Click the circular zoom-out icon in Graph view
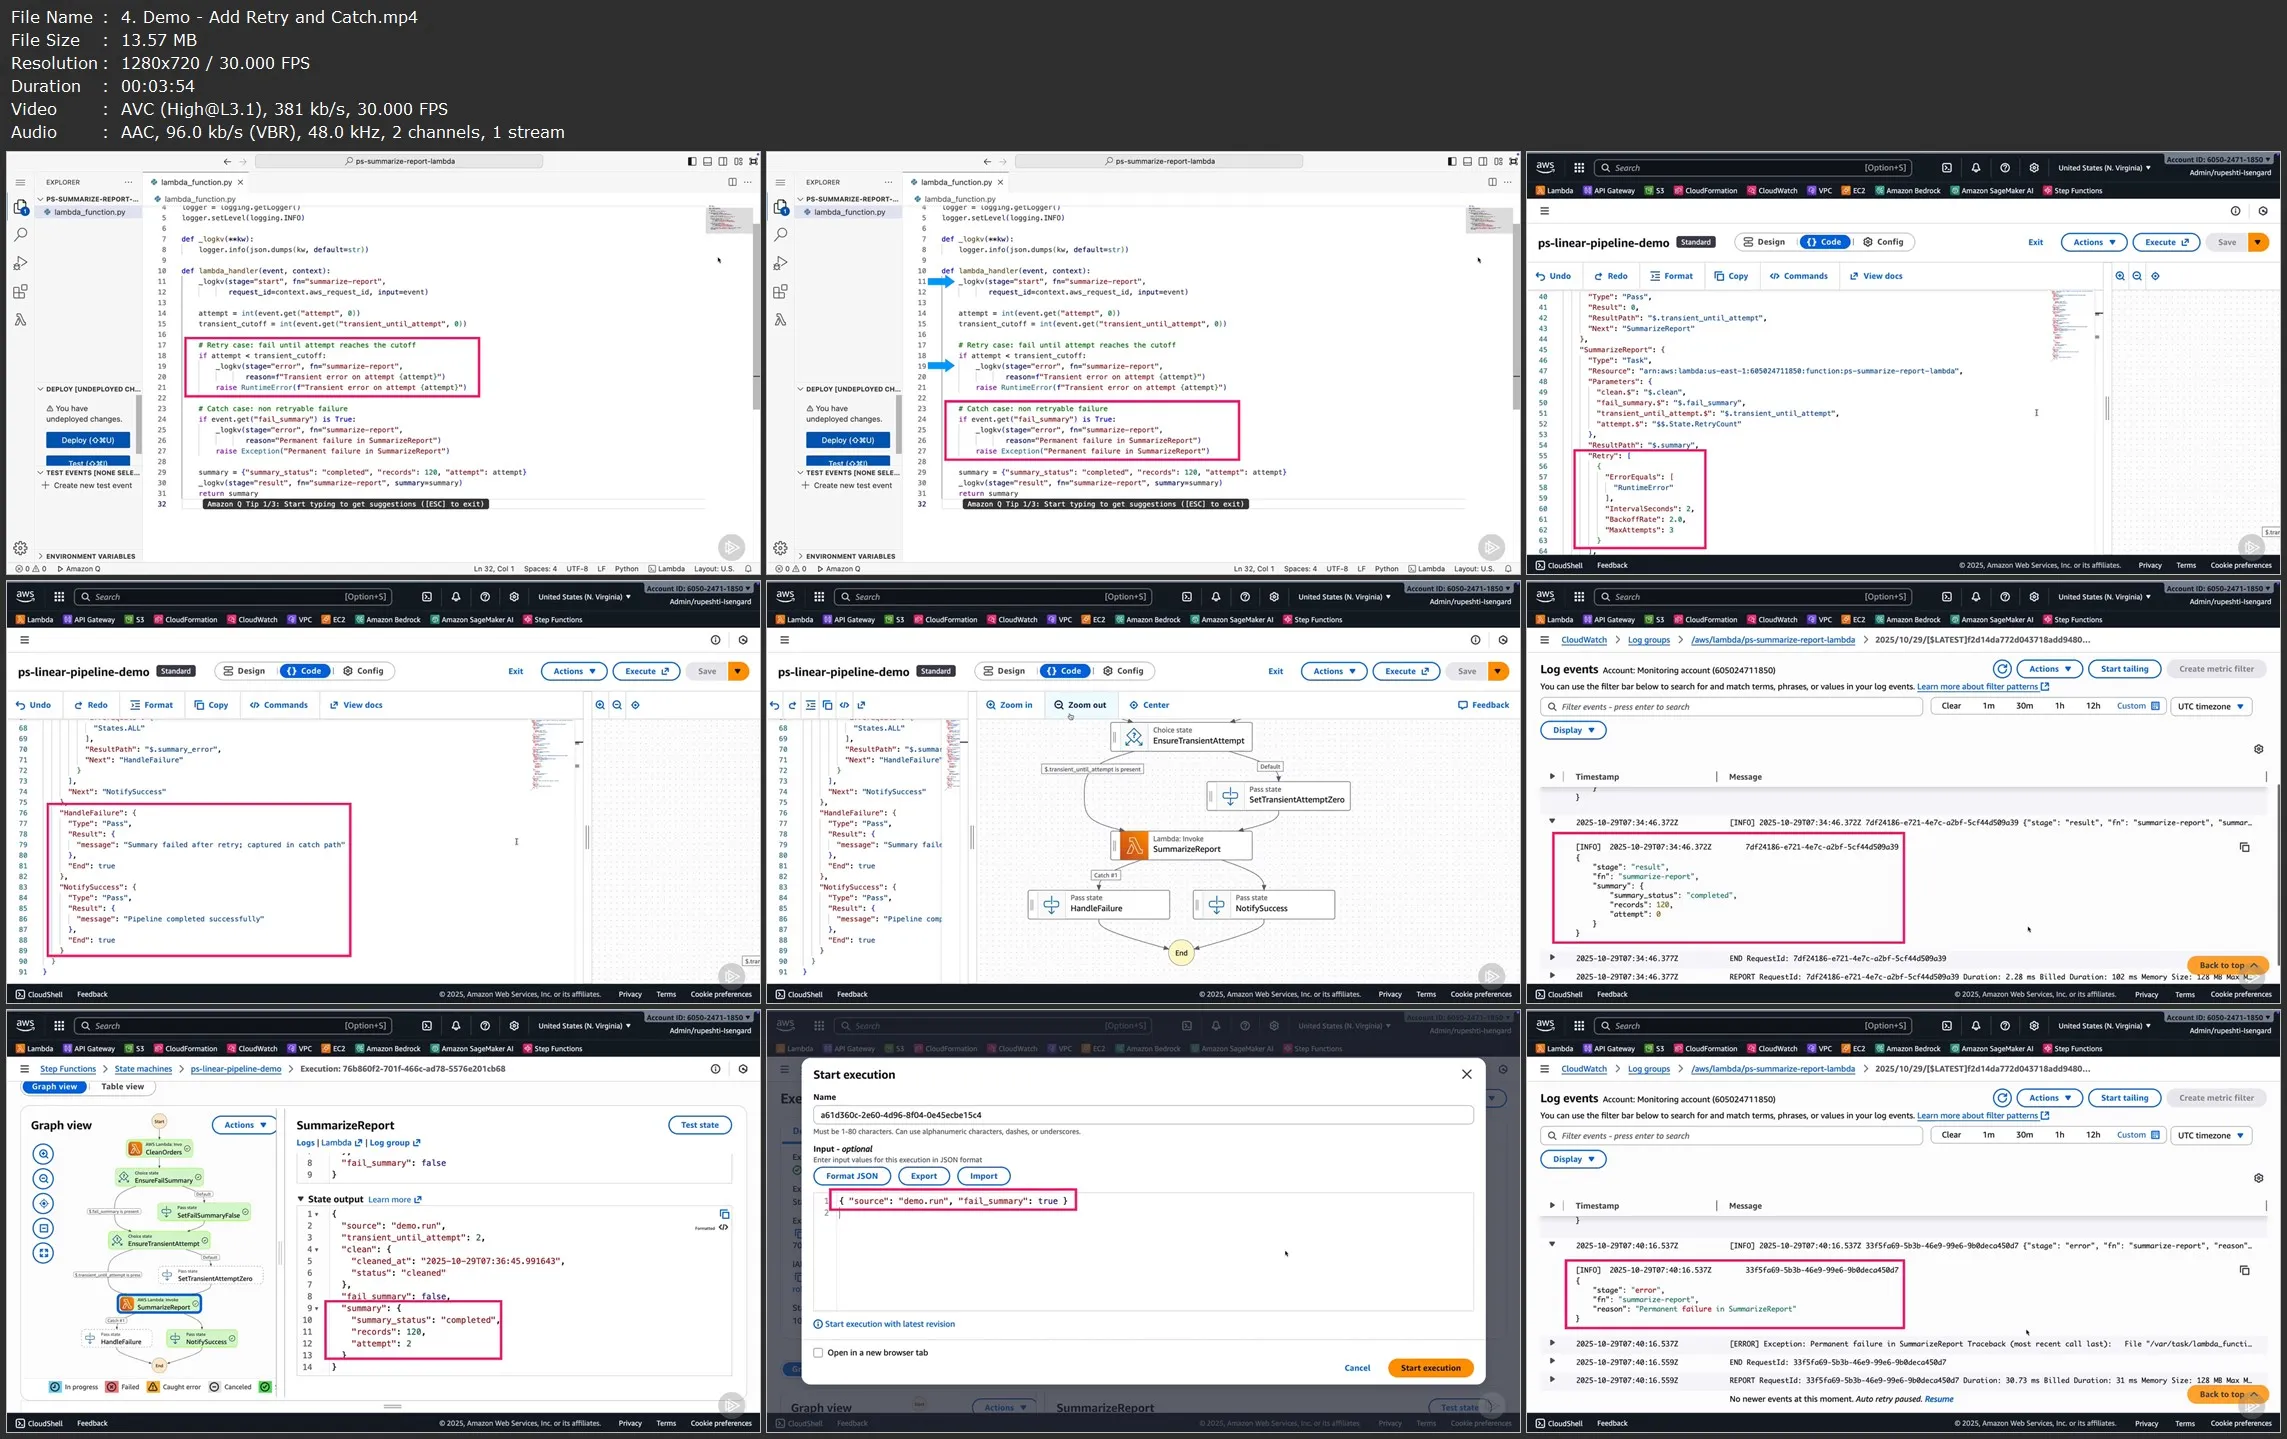The width and height of the screenshot is (2287, 1439). pos(43,1179)
